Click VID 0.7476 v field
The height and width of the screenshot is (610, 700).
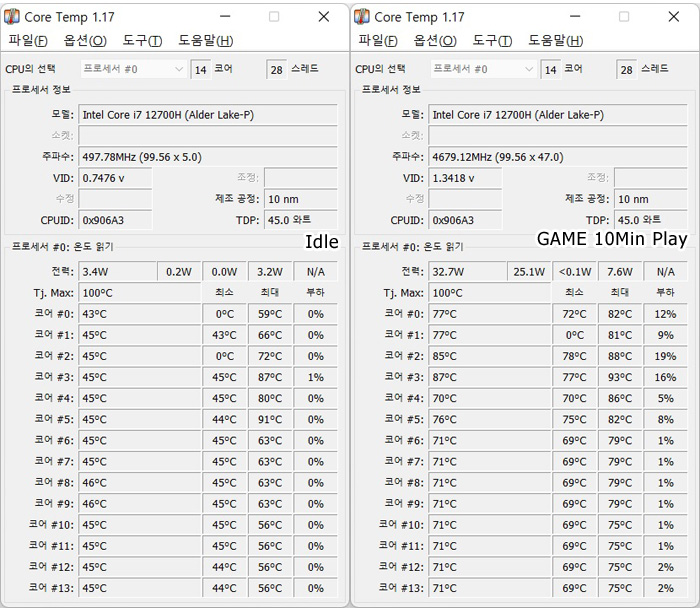(x=116, y=178)
